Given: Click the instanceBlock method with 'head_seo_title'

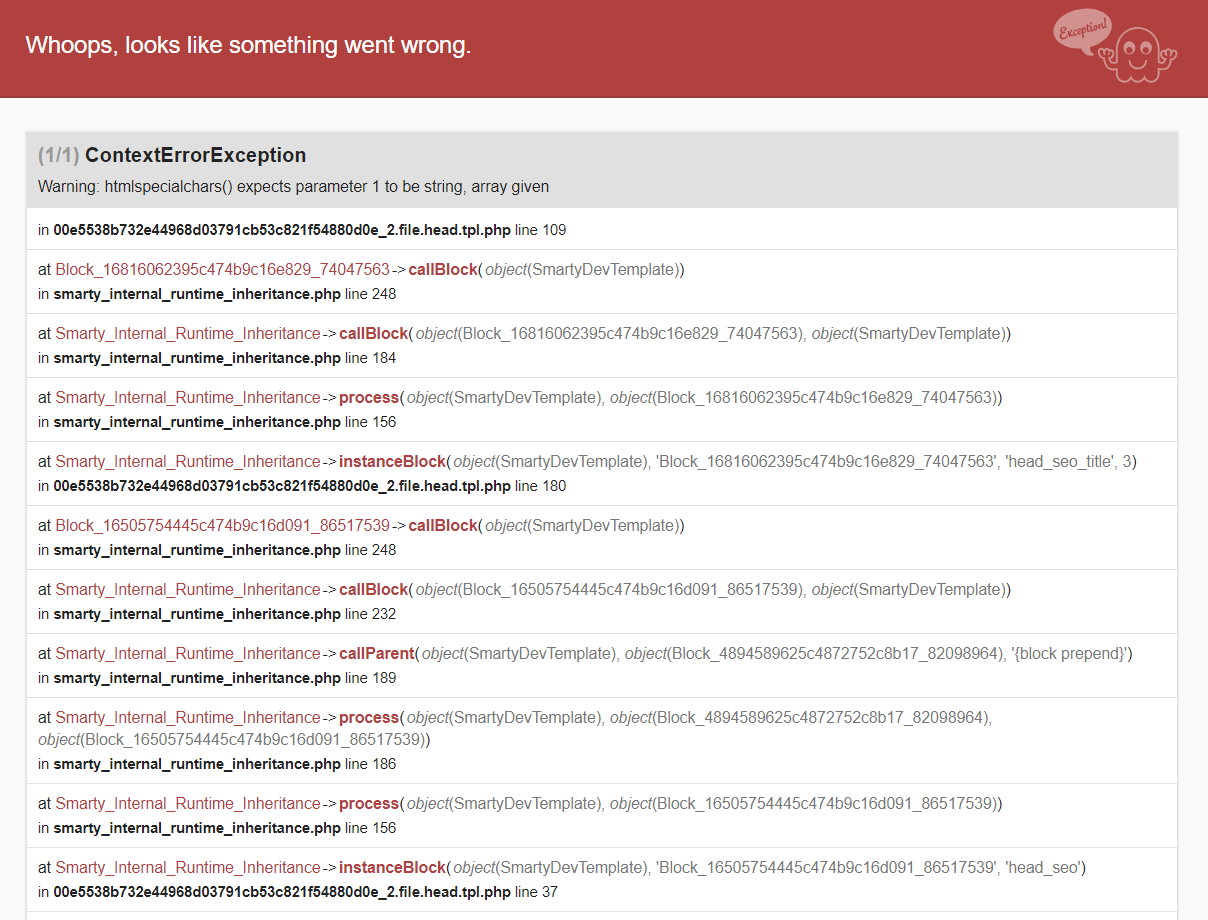Looking at the screenshot, I should pyautogui.click(x=392, y=461).
